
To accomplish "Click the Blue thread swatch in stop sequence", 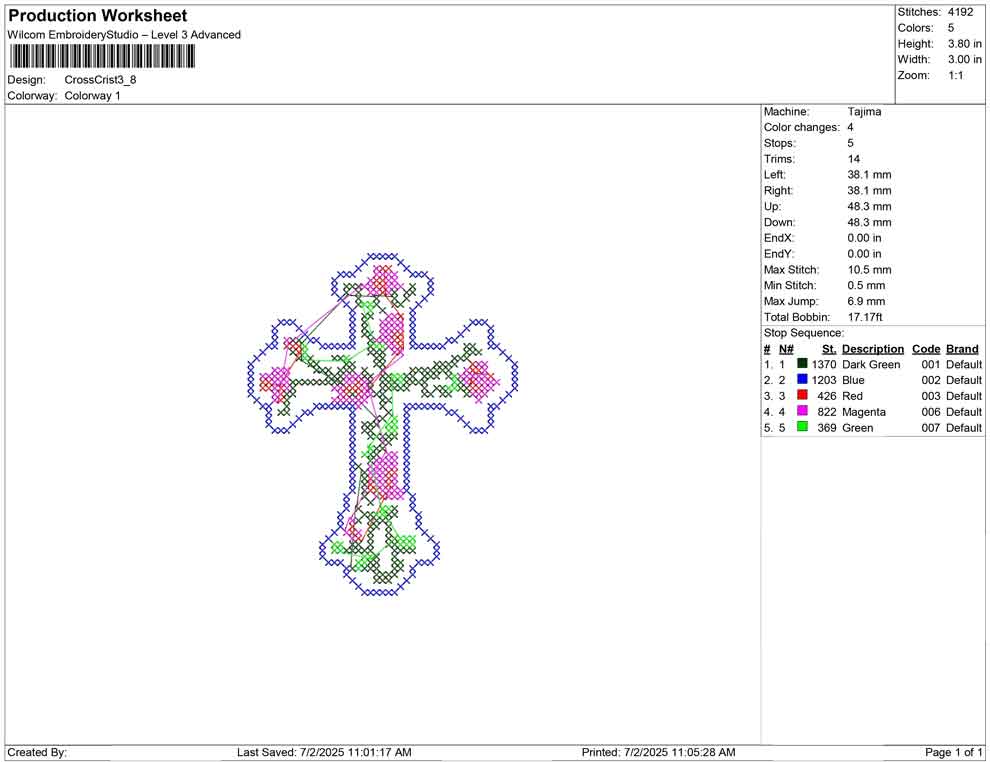I will tap(800, 380).
